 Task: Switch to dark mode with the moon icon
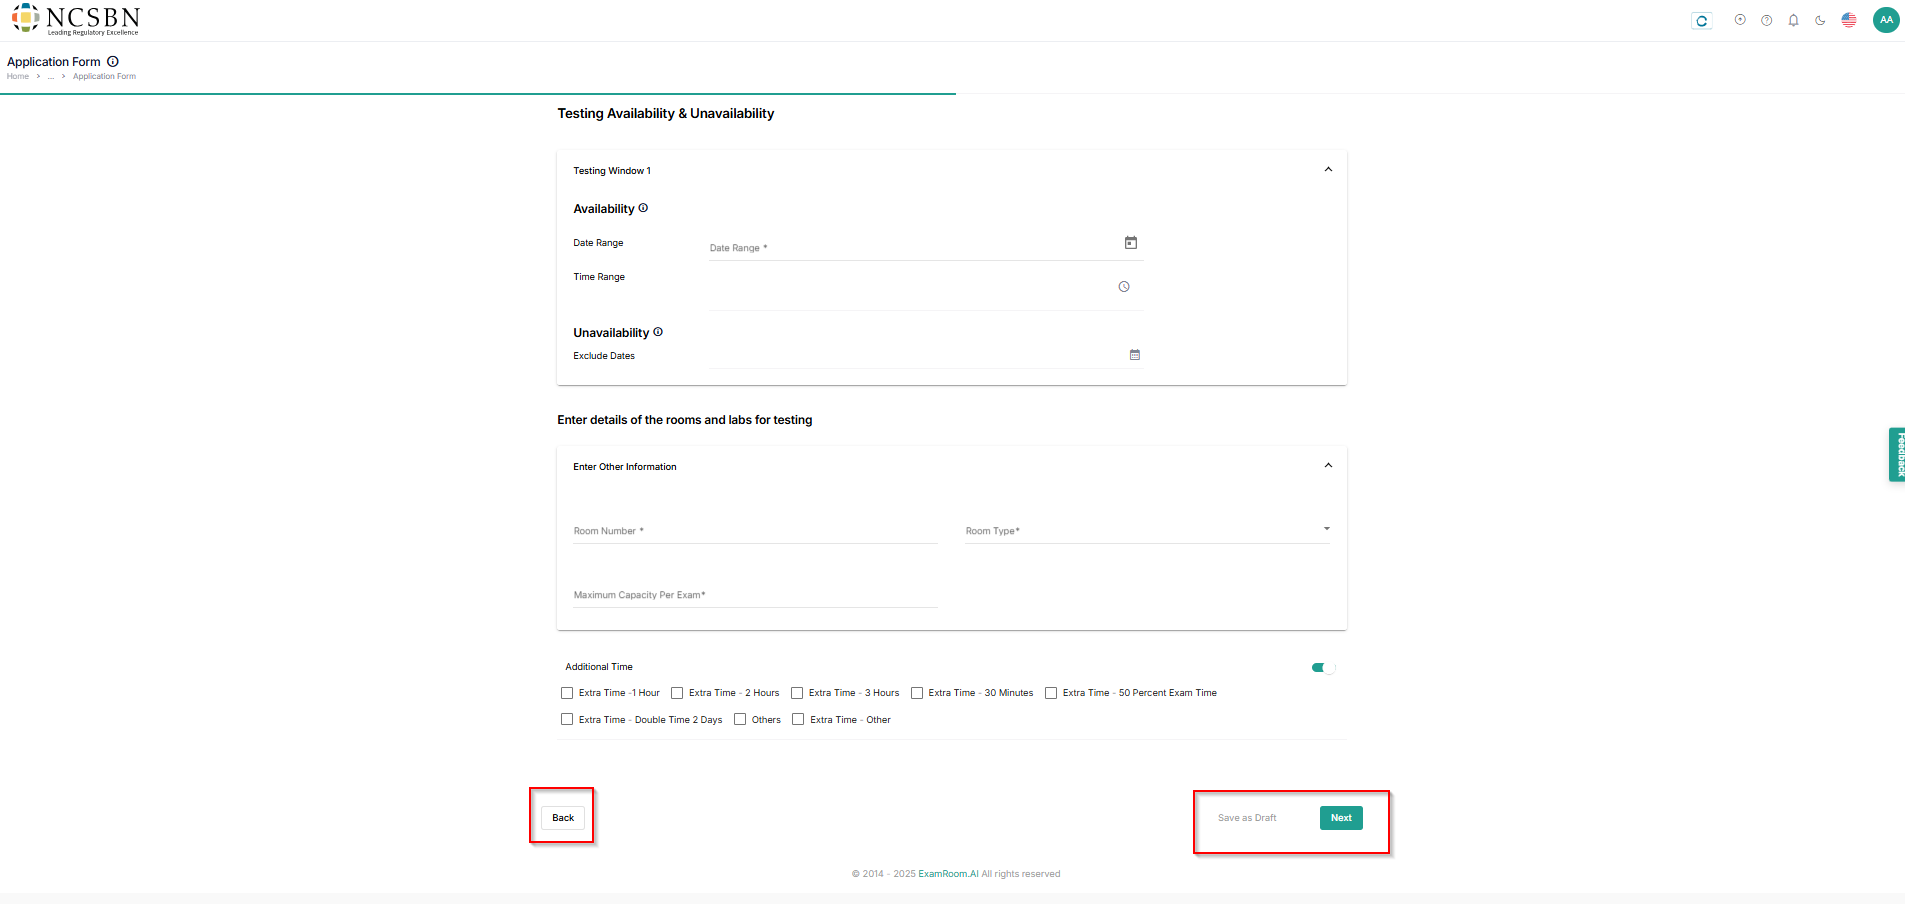[x=1820, y=20]
